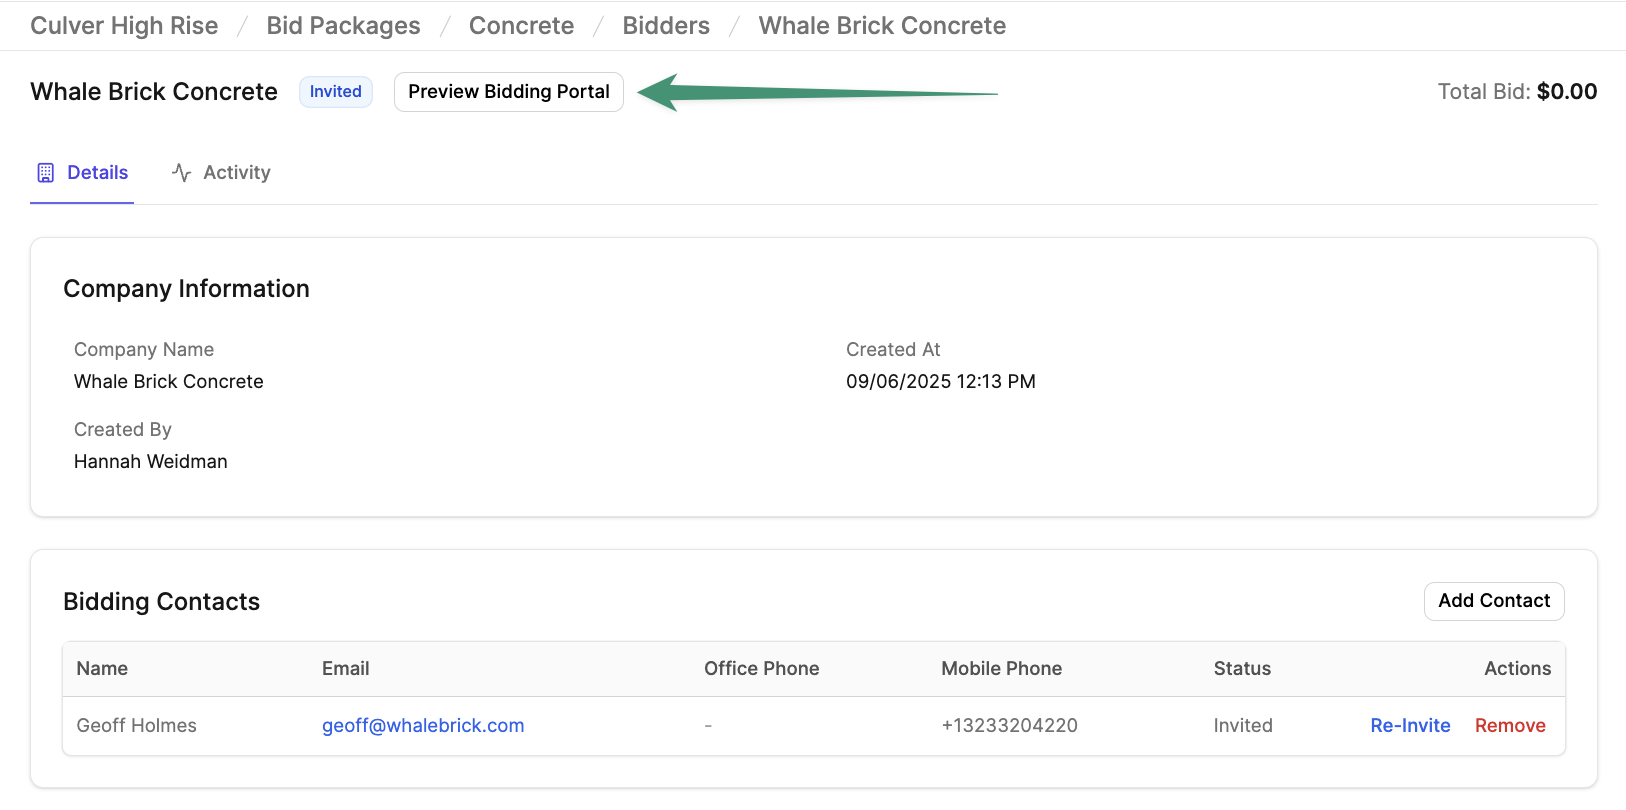Click the Add Contact button
This screenshot has width=1626, height=810.
pos(1494,601)
